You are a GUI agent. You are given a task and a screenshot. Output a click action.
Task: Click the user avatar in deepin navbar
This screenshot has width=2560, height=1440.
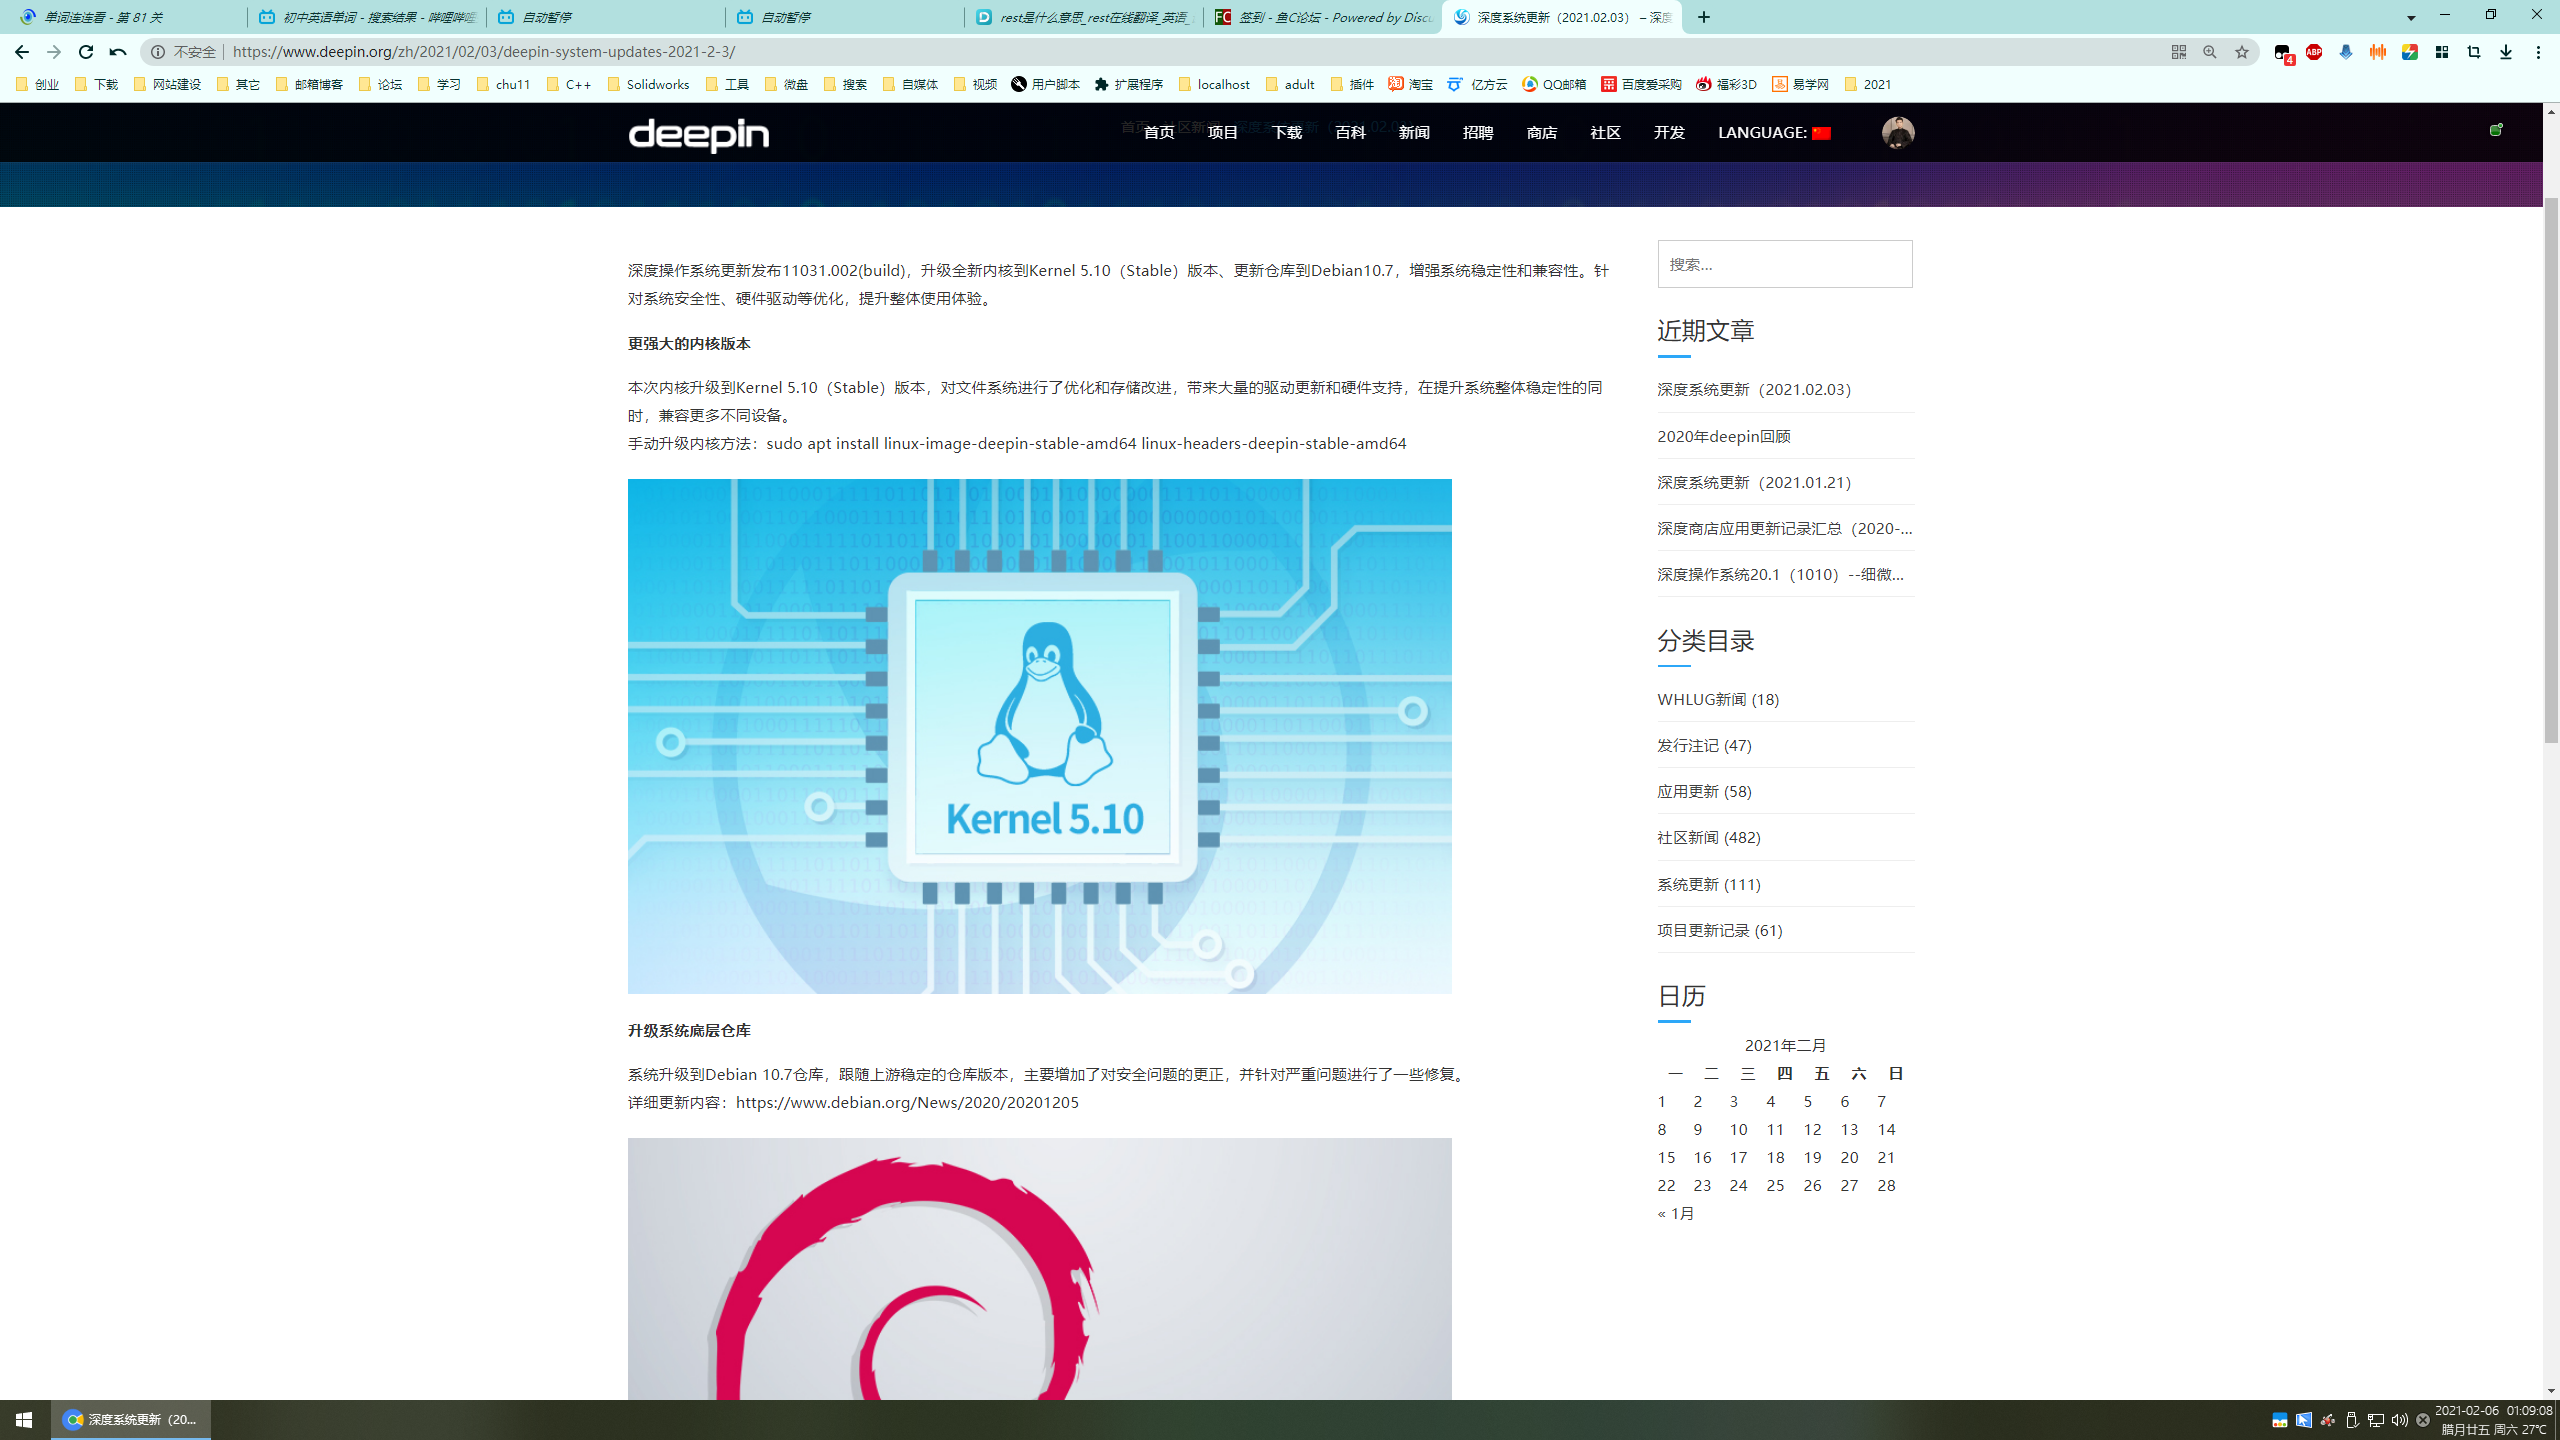click(x=1897, y=133)
